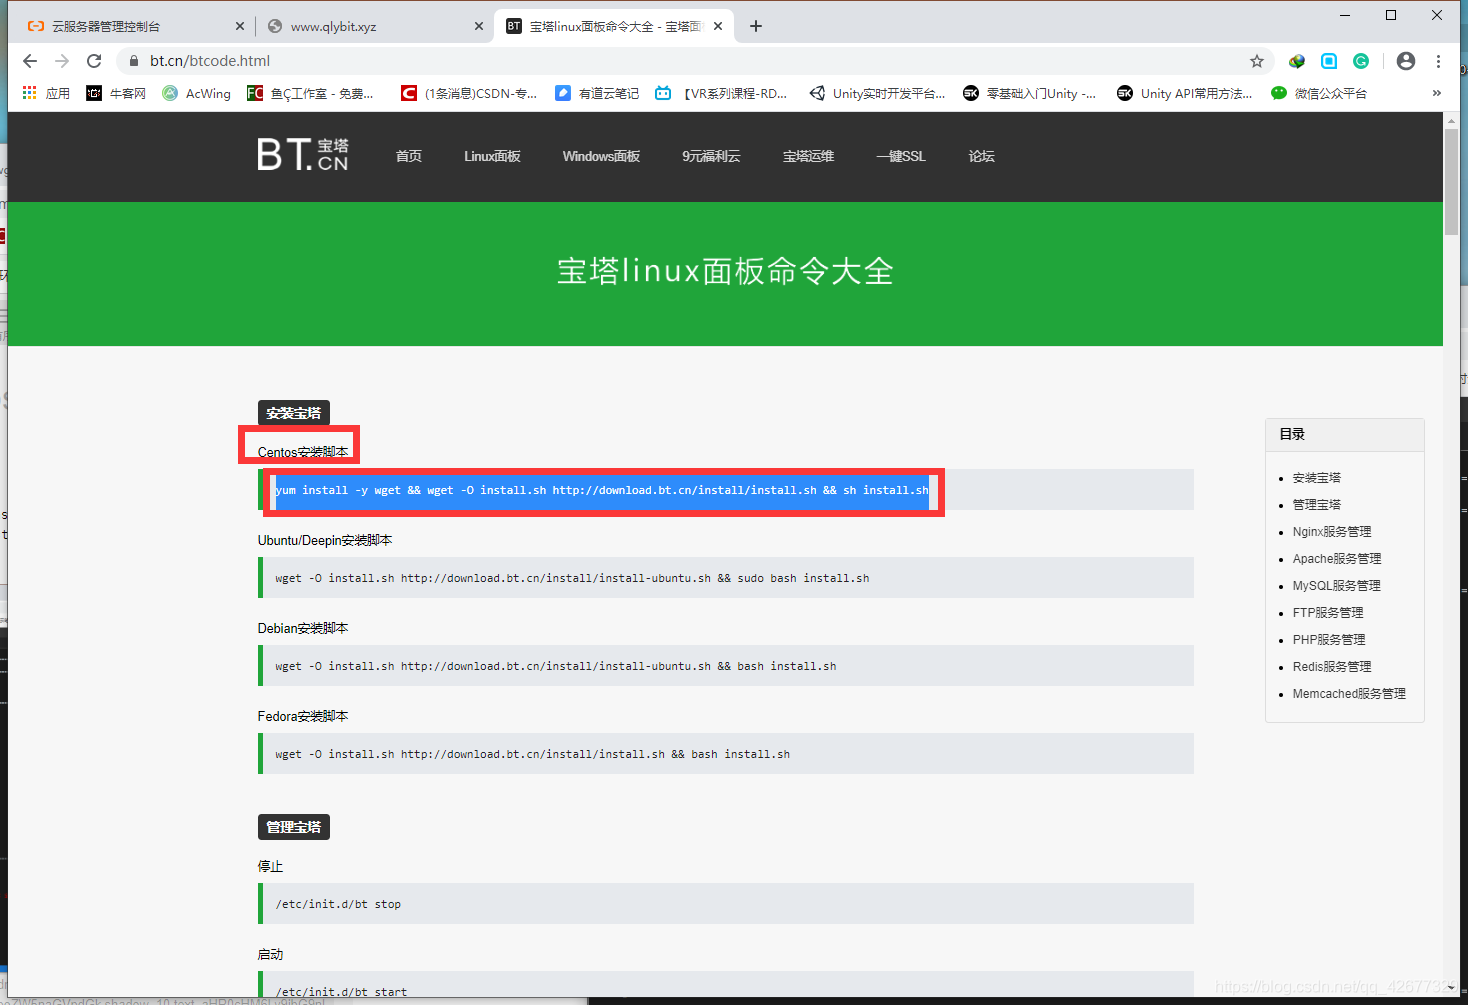Click the 安装宝塔 section label
1468x1005 pixels.
click(x=294, y=413)
